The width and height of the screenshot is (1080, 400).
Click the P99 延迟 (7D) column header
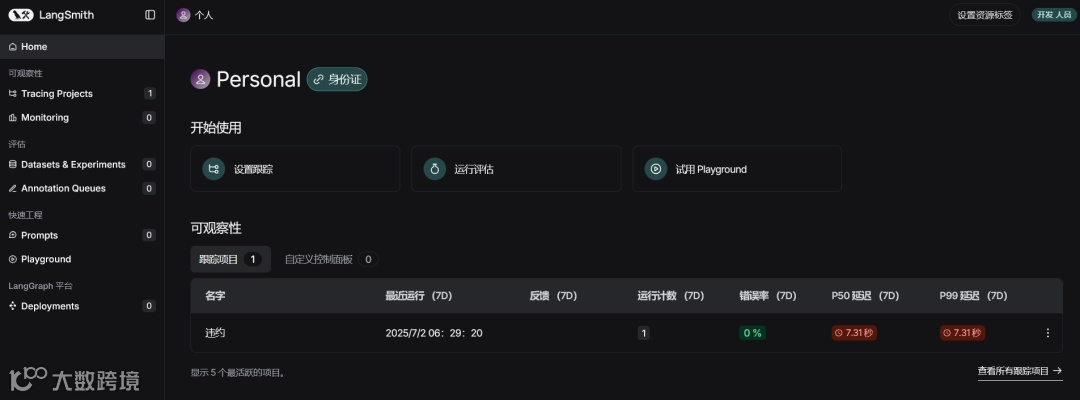[973, 296]
